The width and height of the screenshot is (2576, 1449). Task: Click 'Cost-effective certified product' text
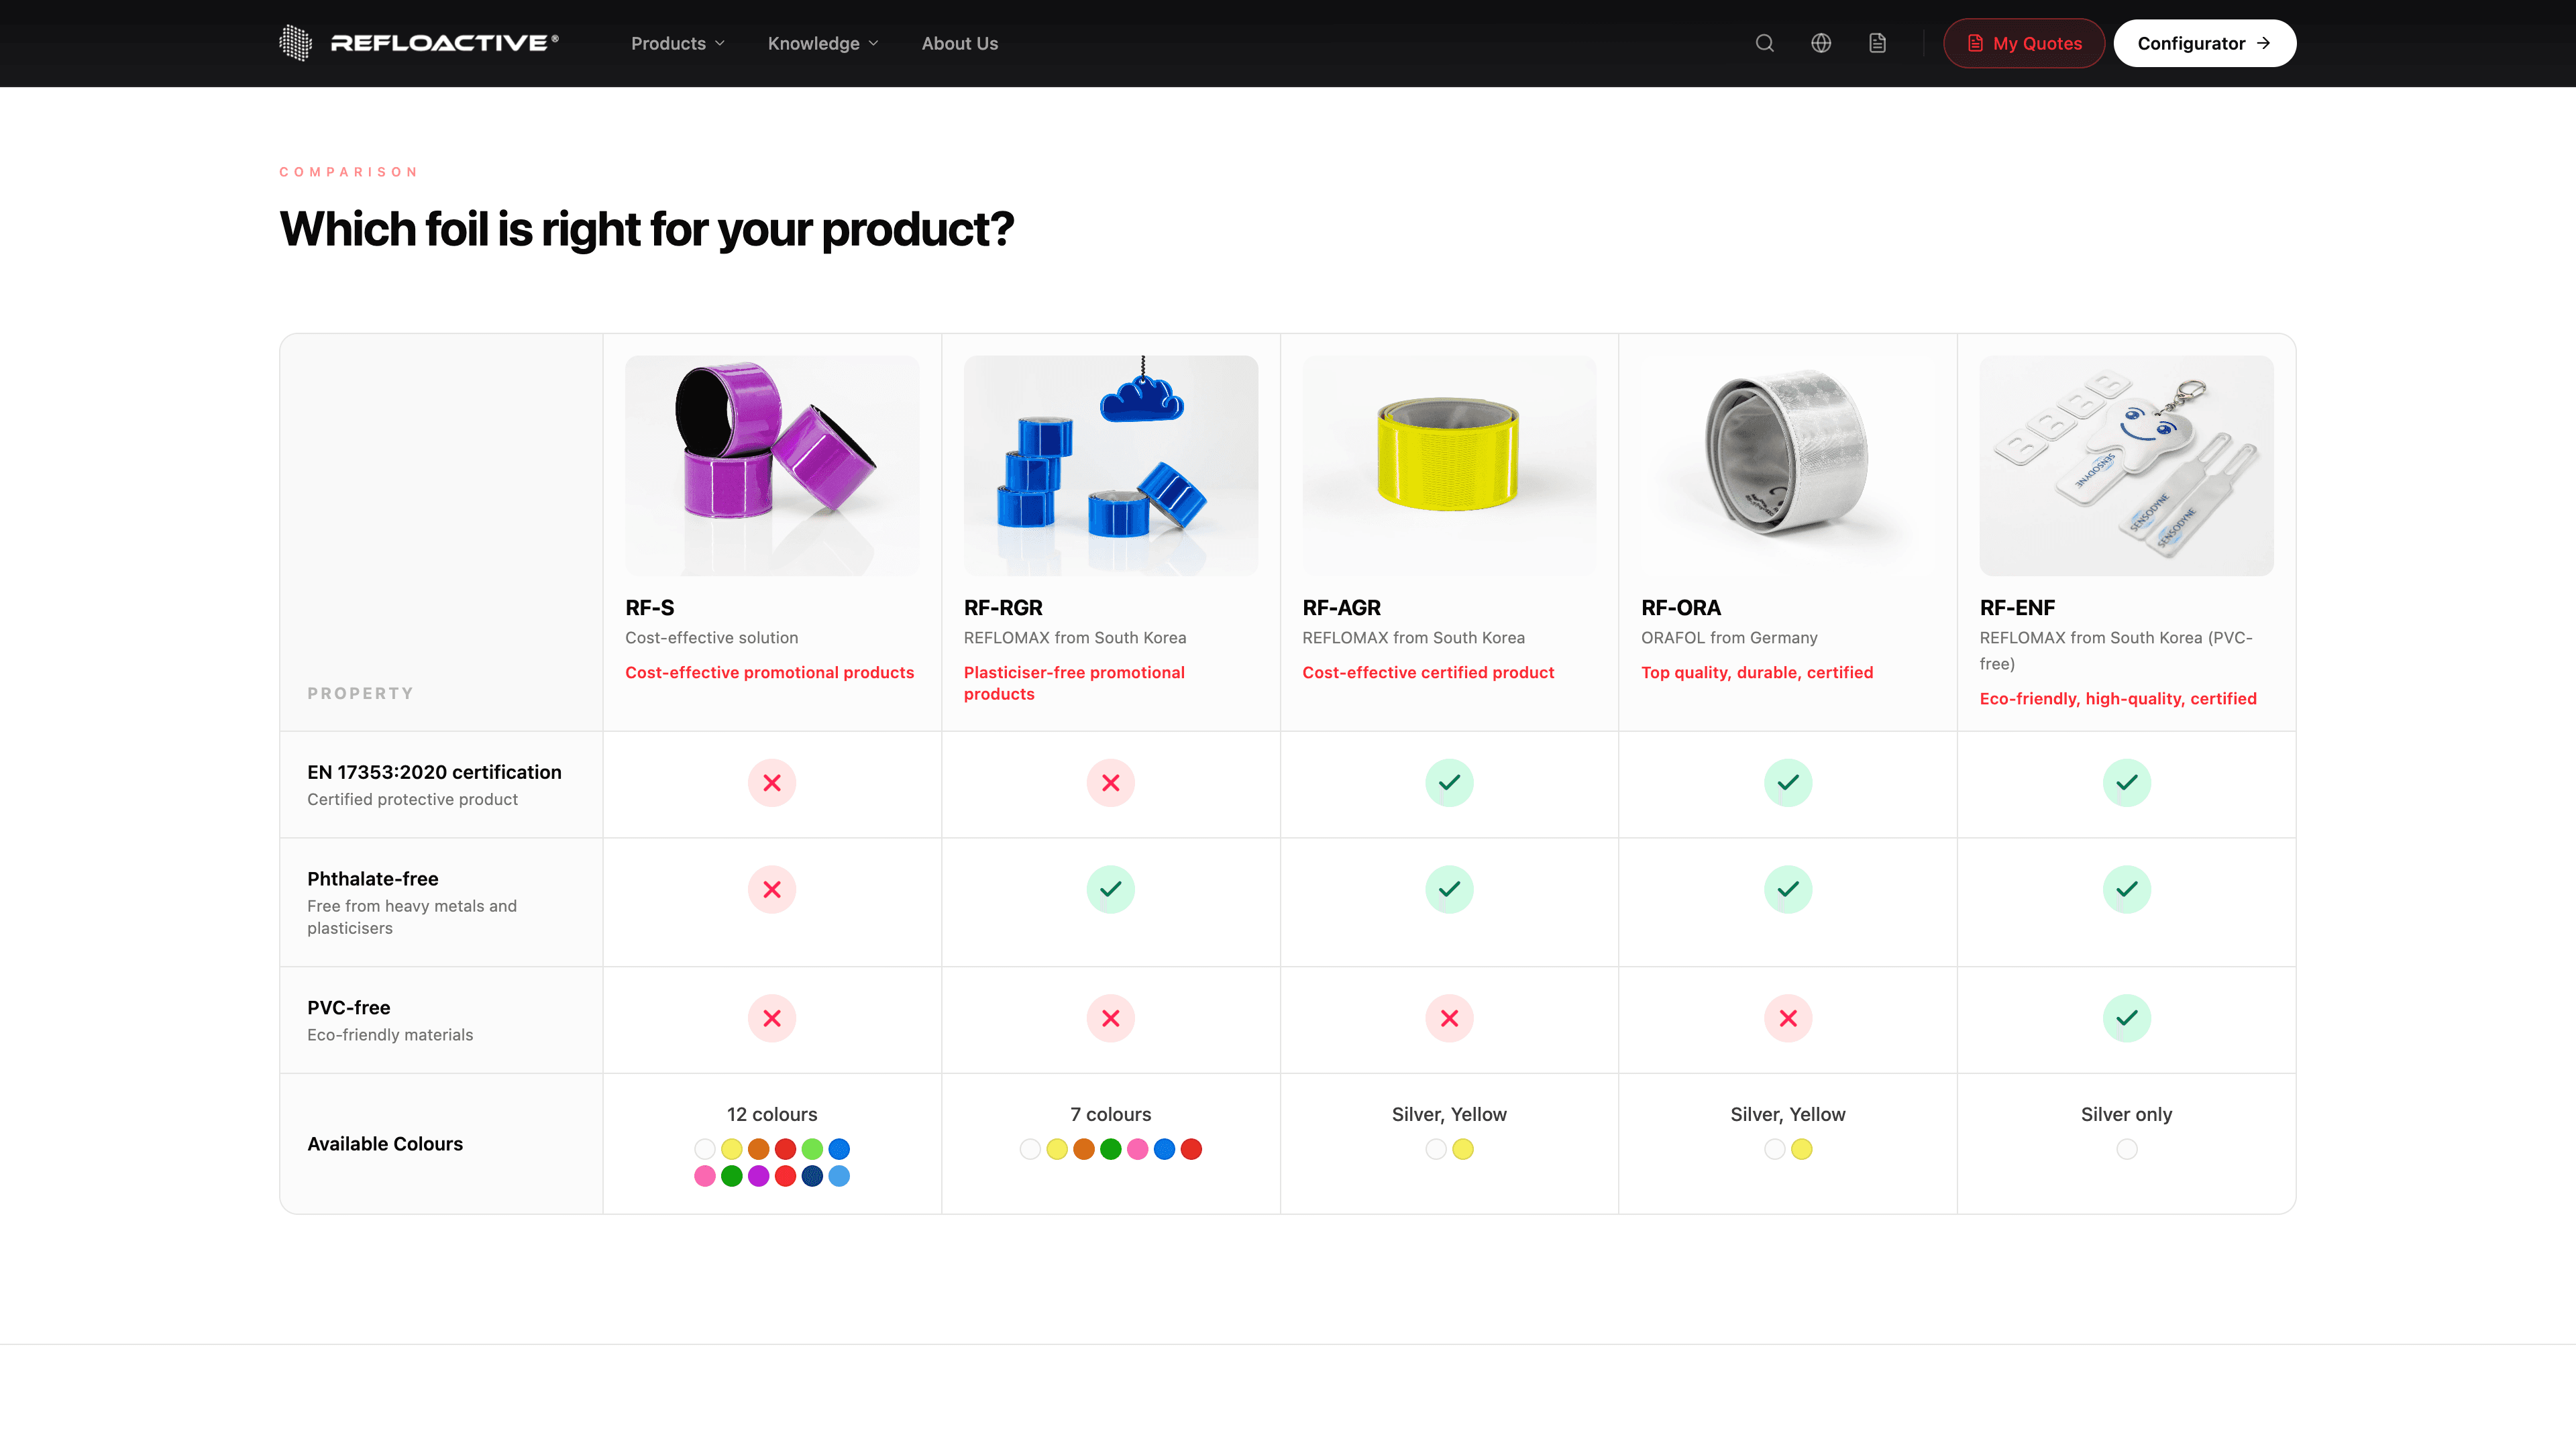(1428, 673)
